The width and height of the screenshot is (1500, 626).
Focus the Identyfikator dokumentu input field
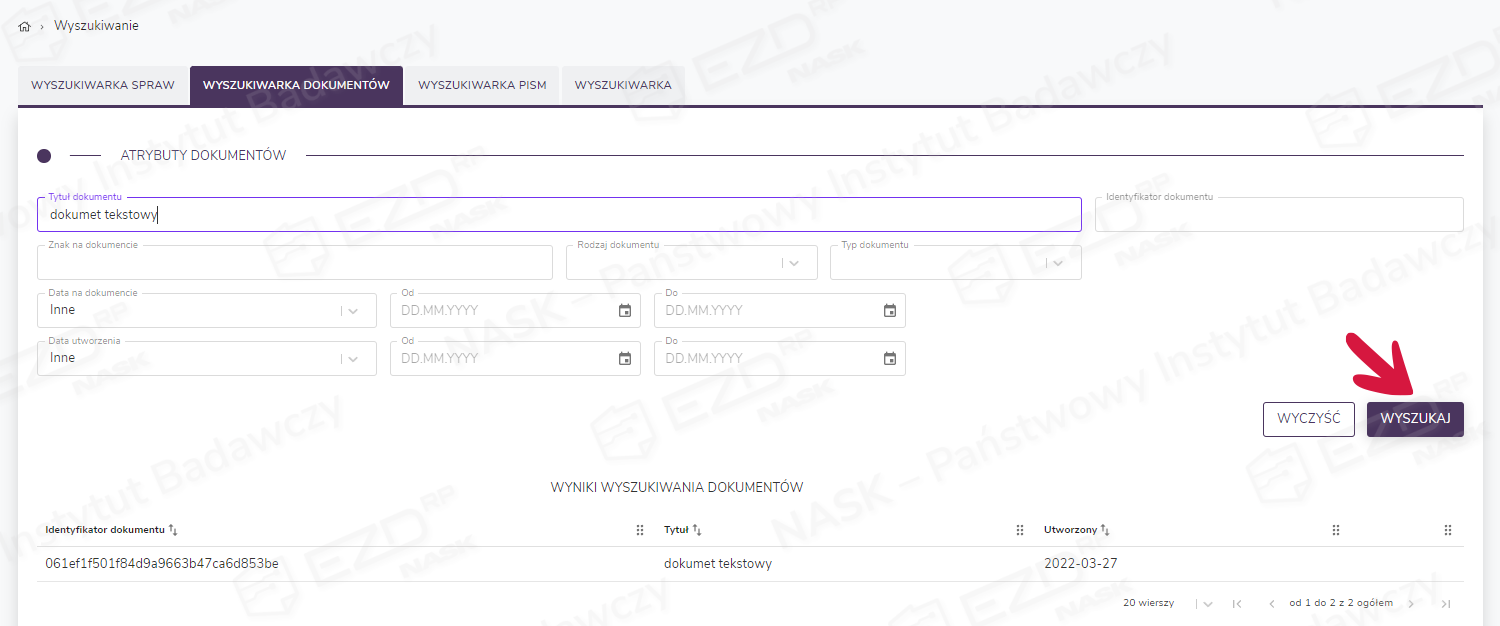[1278, 216]
